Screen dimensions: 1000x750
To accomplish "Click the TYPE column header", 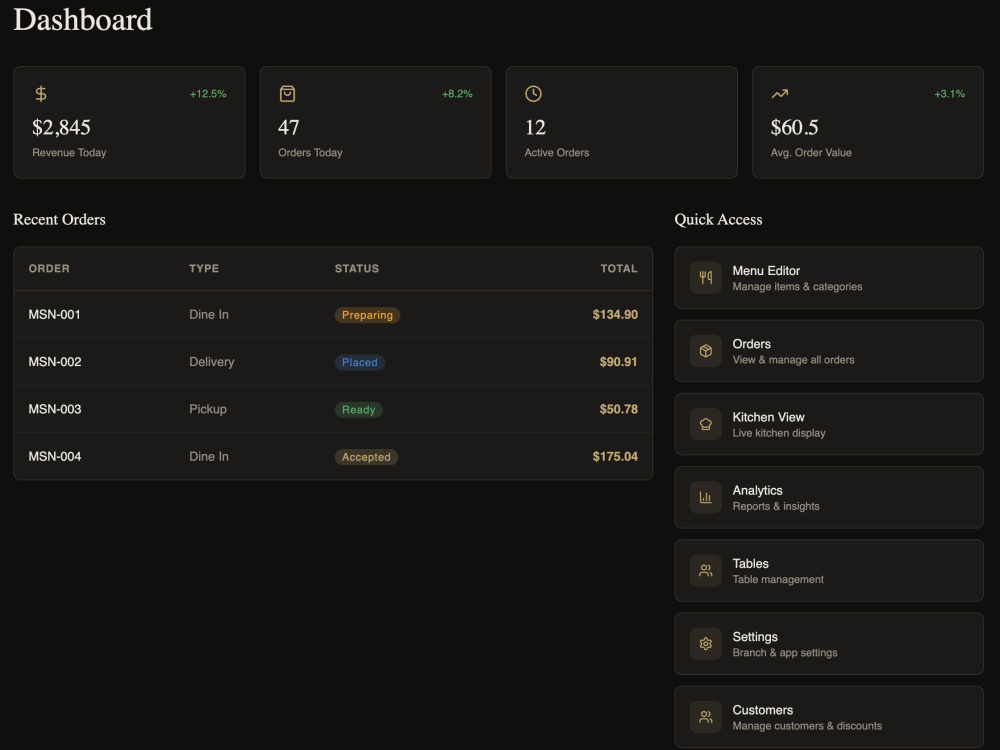I will click(x=204, y=268).
